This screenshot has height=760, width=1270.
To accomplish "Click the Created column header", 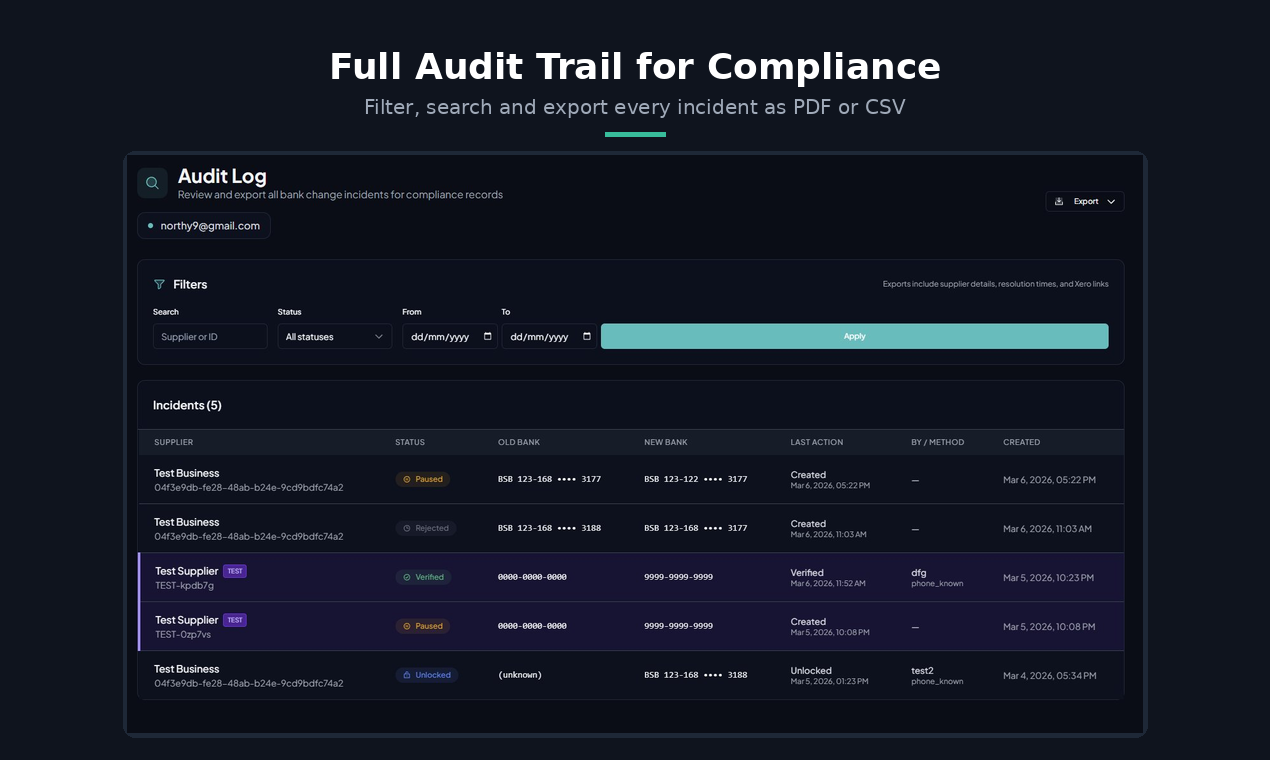I will (1022, 442).
